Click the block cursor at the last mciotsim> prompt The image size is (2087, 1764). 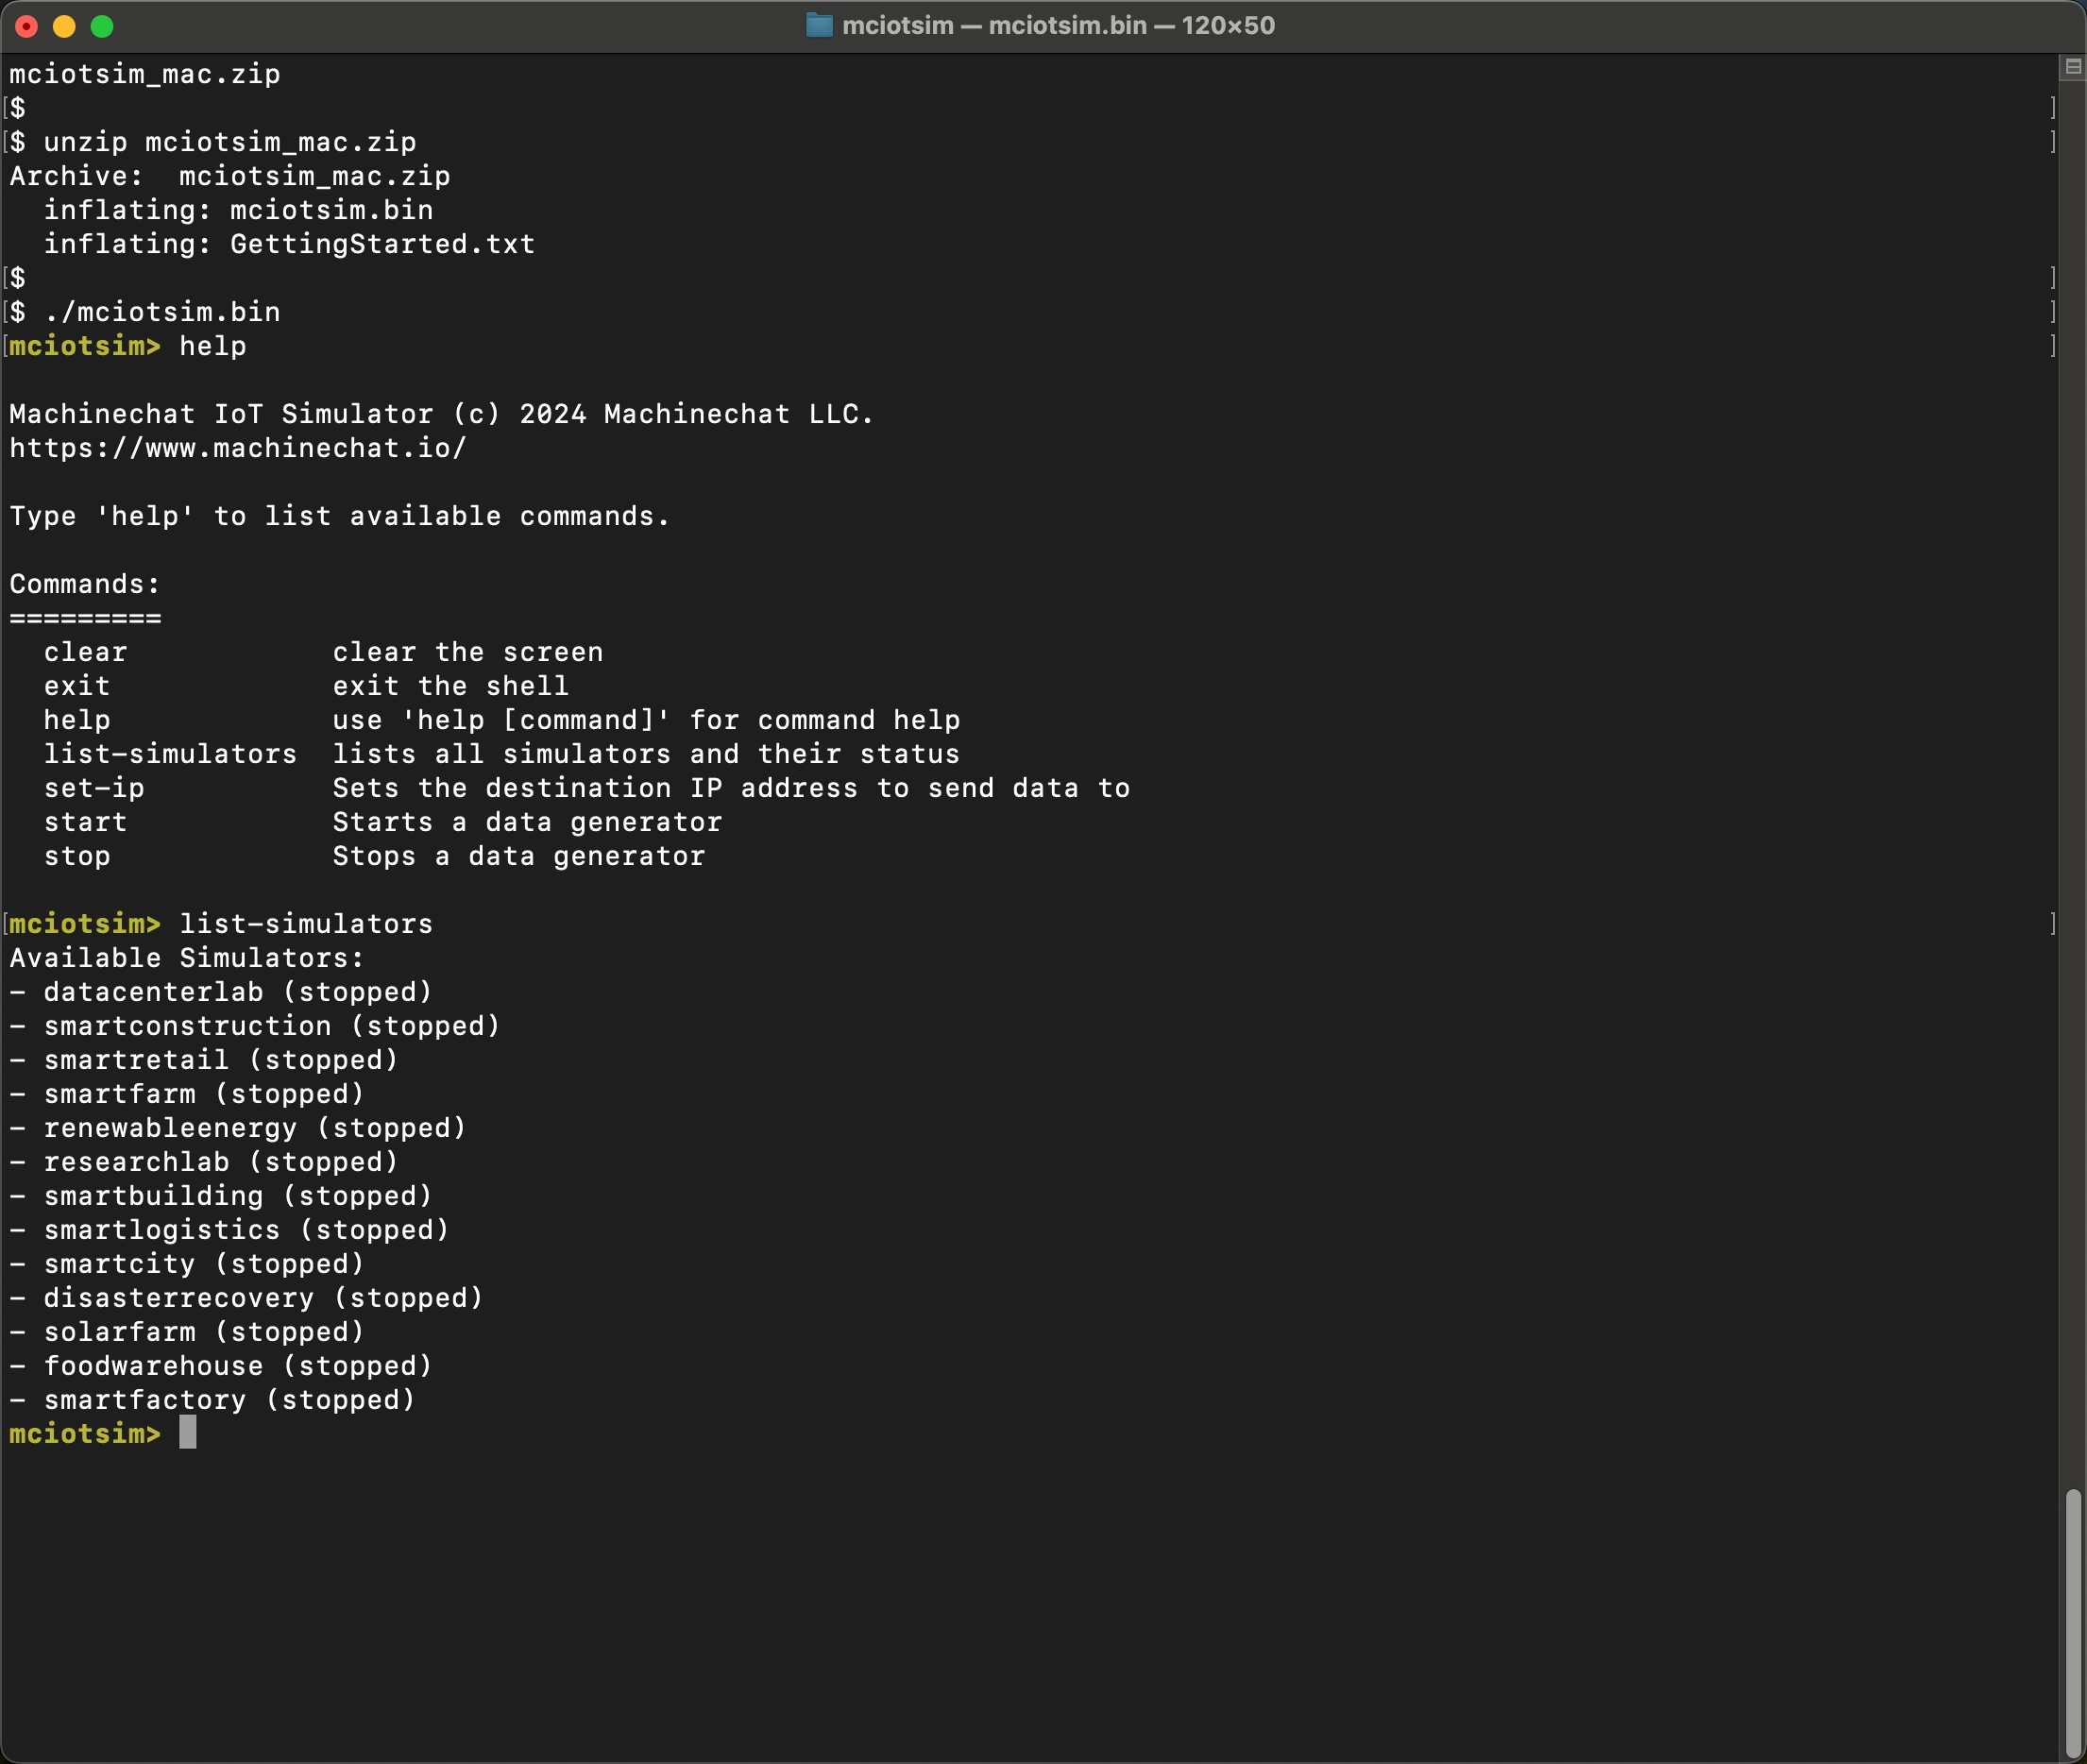click(x=188, y=1433)
